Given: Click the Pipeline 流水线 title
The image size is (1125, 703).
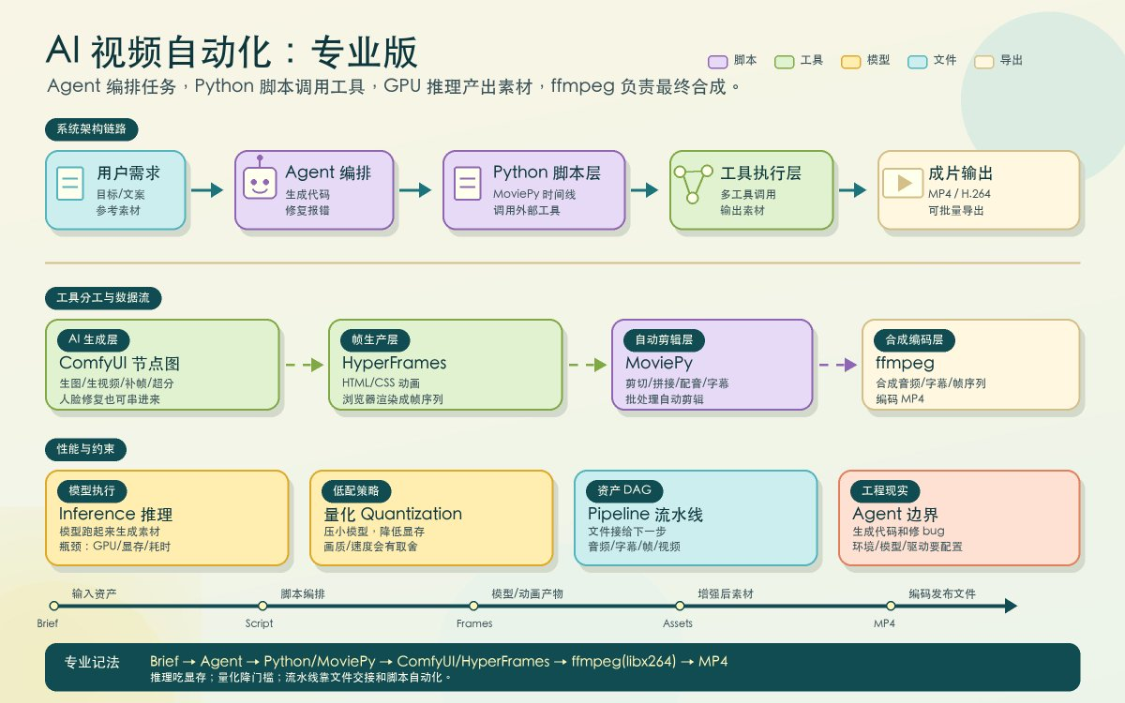Looking at the screenshot, I should pyautogui.click(x=645, y=514).
